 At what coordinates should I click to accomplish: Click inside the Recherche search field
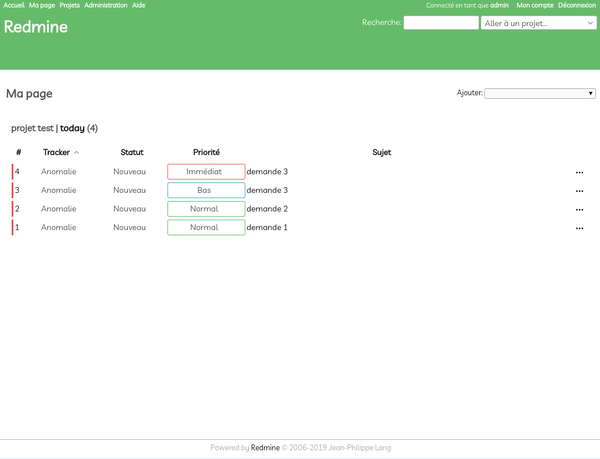coord(440,22)
